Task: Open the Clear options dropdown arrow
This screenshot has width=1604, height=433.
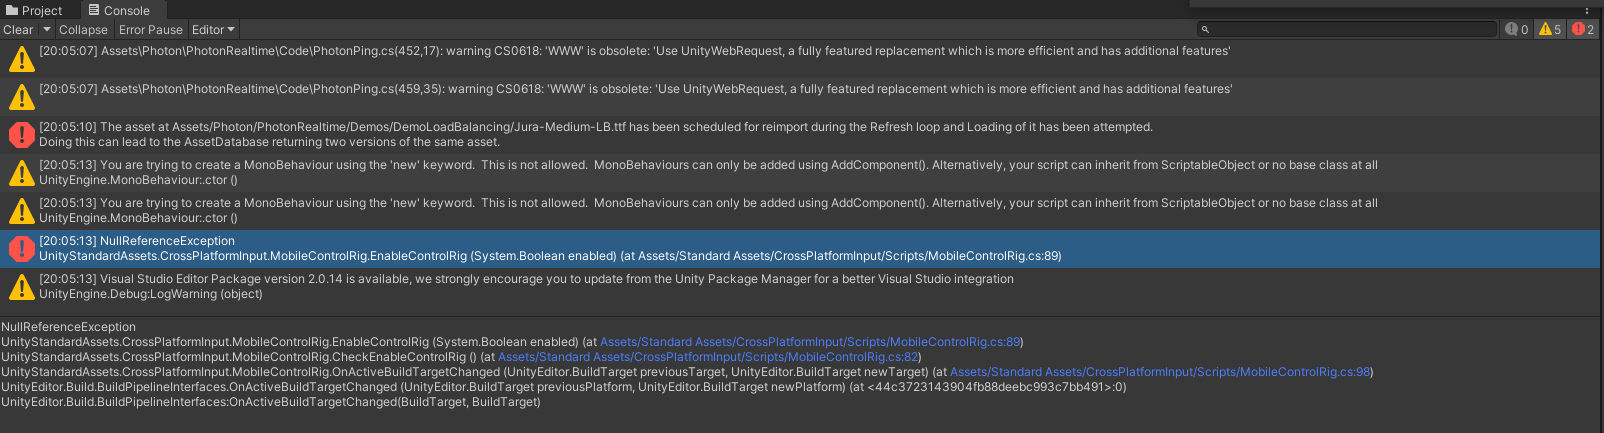Action: tap(46, 30)
